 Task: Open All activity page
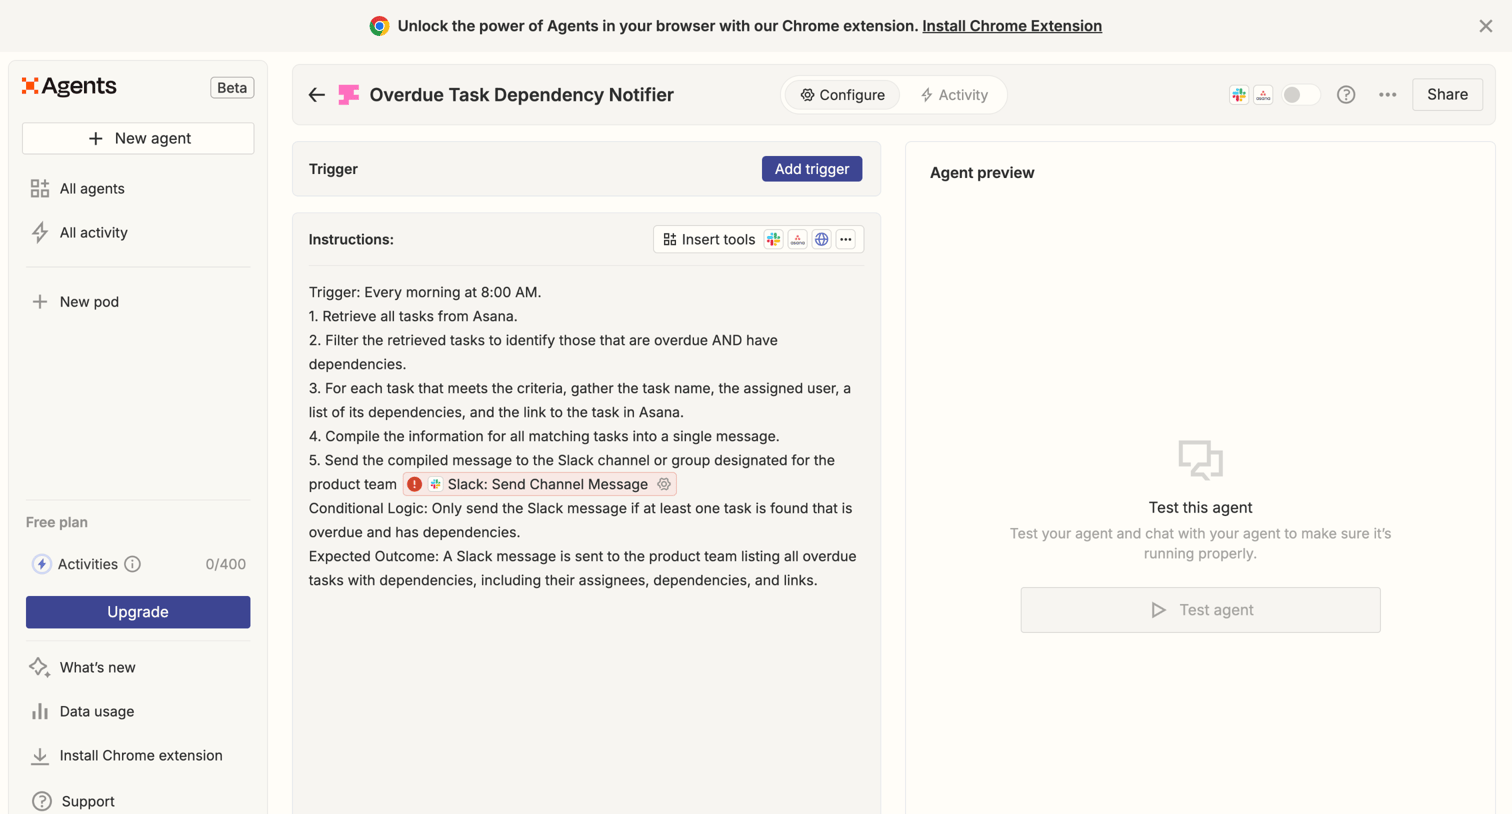coord(93,232)
